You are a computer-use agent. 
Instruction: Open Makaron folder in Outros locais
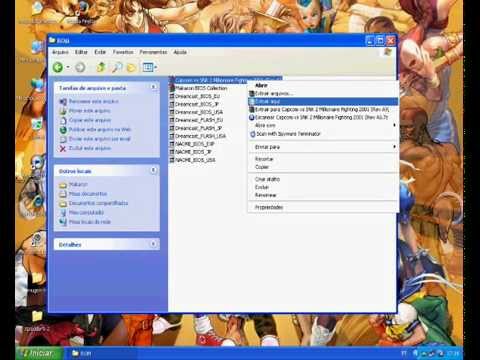tap(78, 184)
